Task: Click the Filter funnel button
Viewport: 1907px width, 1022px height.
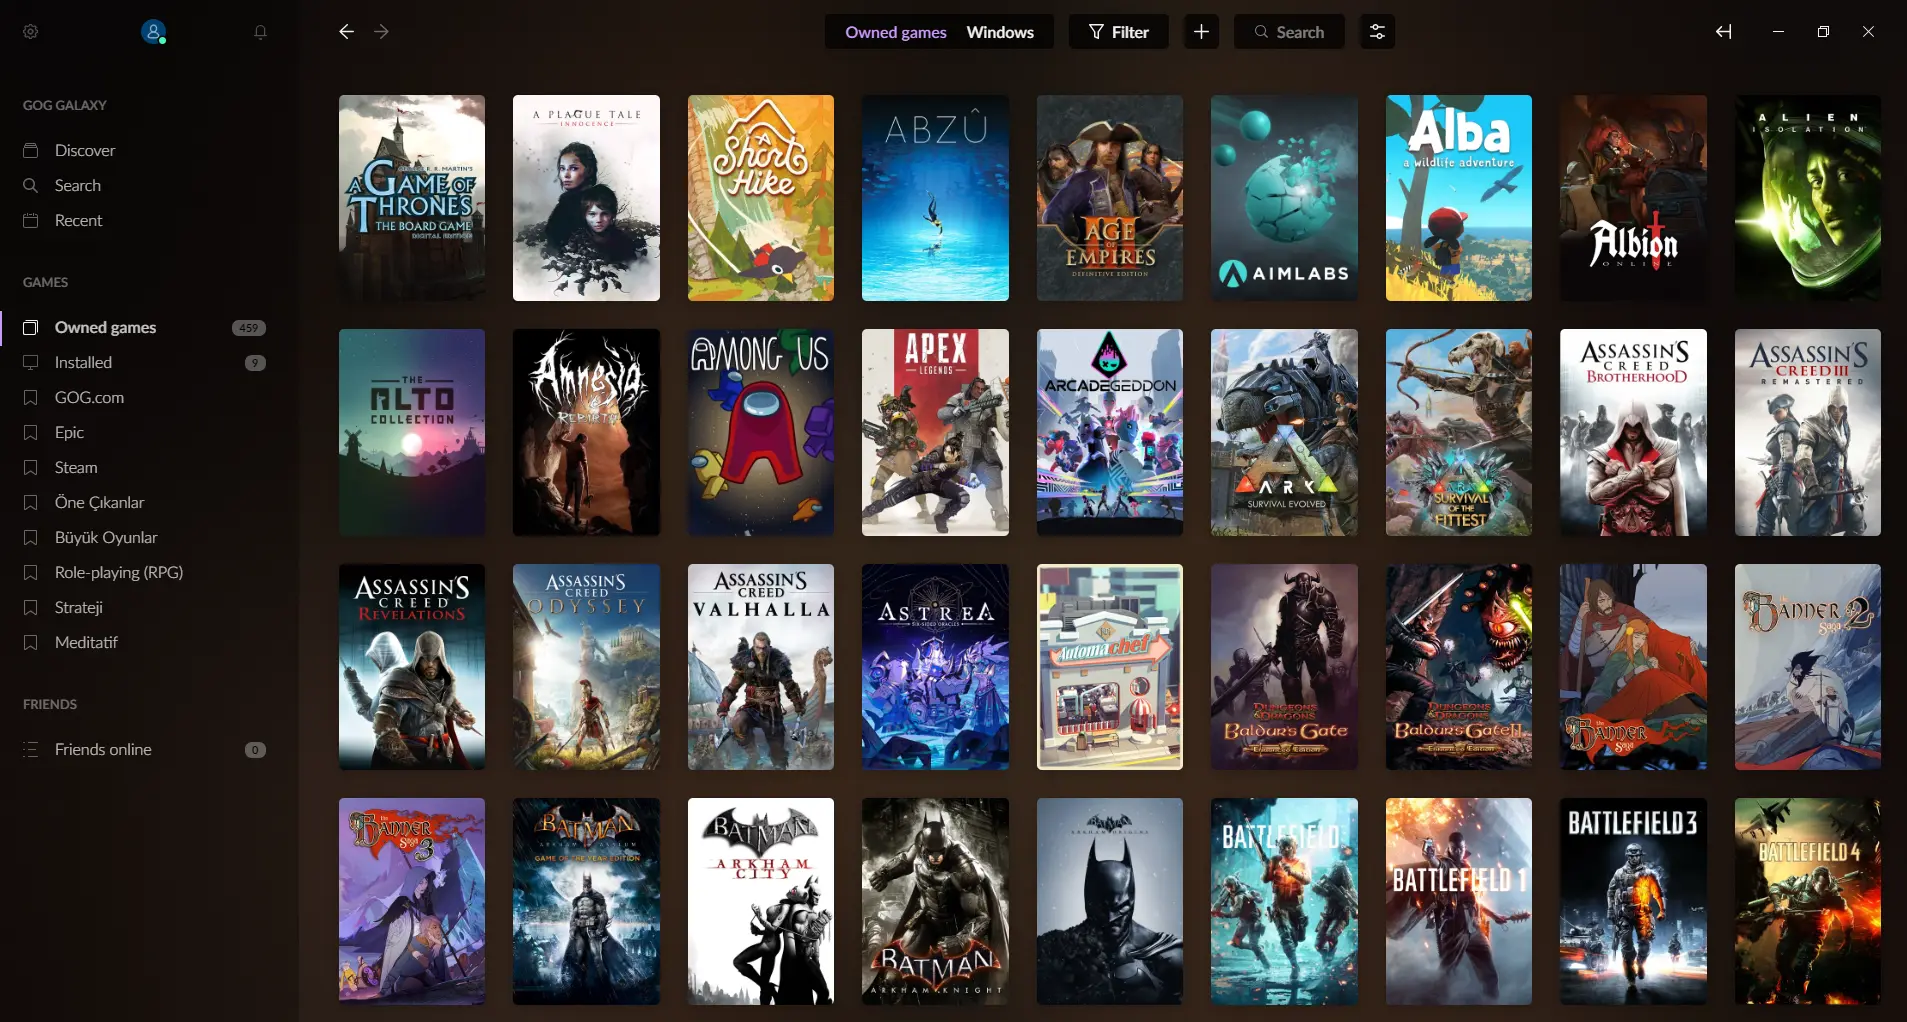Action: 1119,32
